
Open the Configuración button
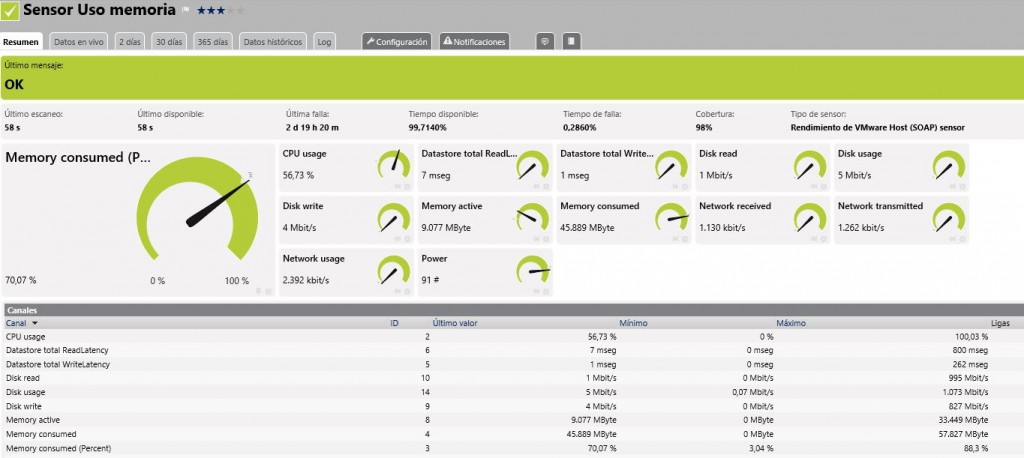(x=397, y=42)
